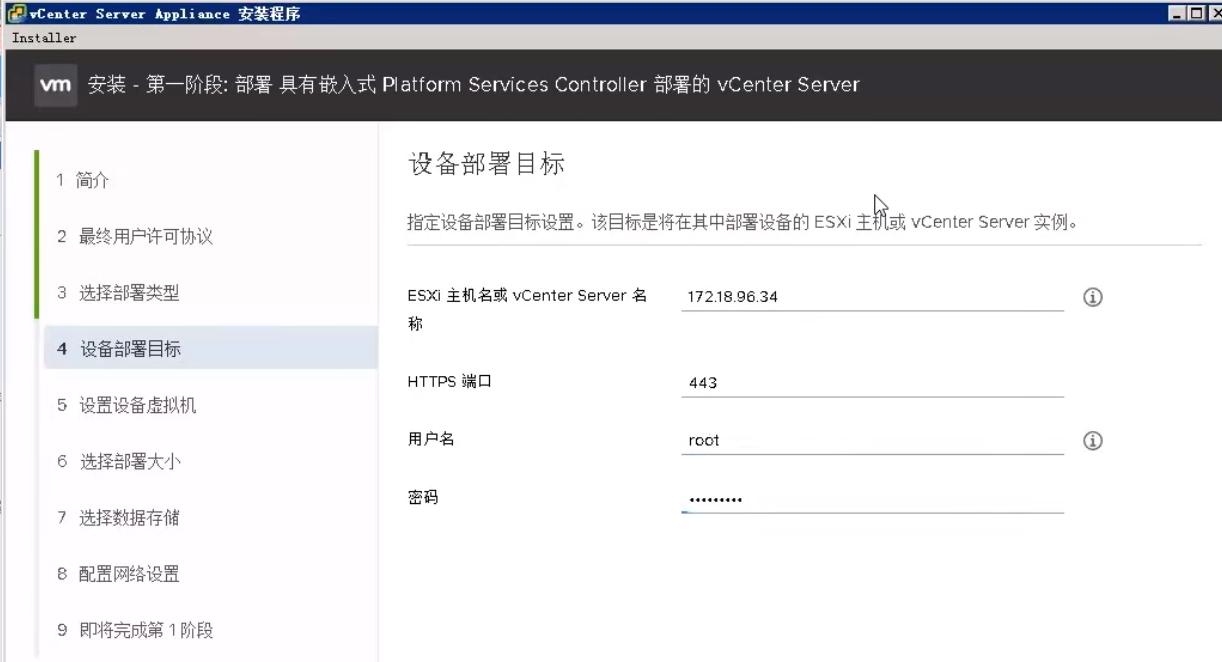Click the 设备部署目标 page heading
Image resolution: width=1222 pixels, height=662 pixels.
click(x=486, y=165)
